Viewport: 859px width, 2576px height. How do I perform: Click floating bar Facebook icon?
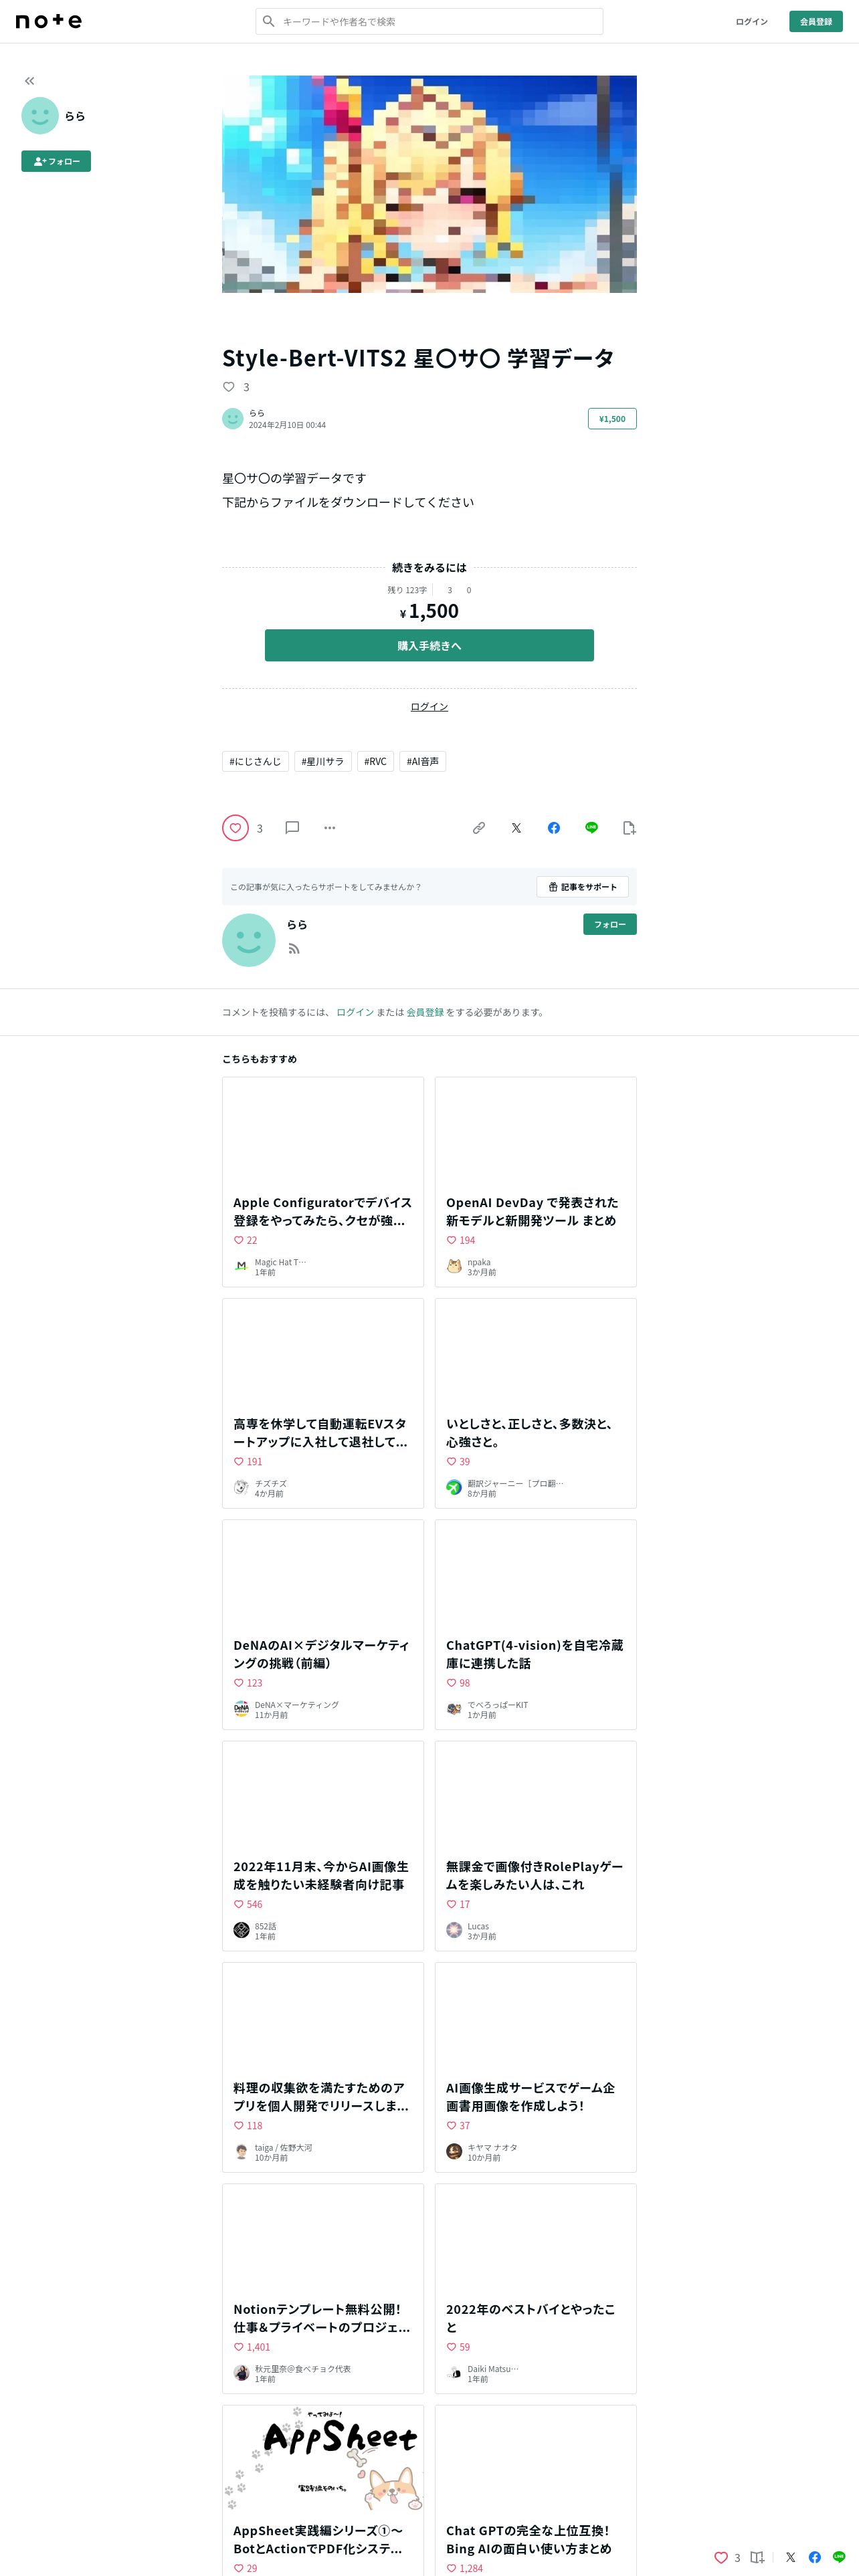[x=815, y=2557]
